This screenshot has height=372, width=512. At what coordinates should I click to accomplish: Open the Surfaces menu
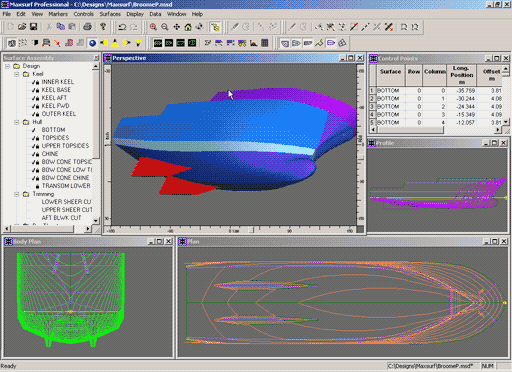tap(110, 14)
